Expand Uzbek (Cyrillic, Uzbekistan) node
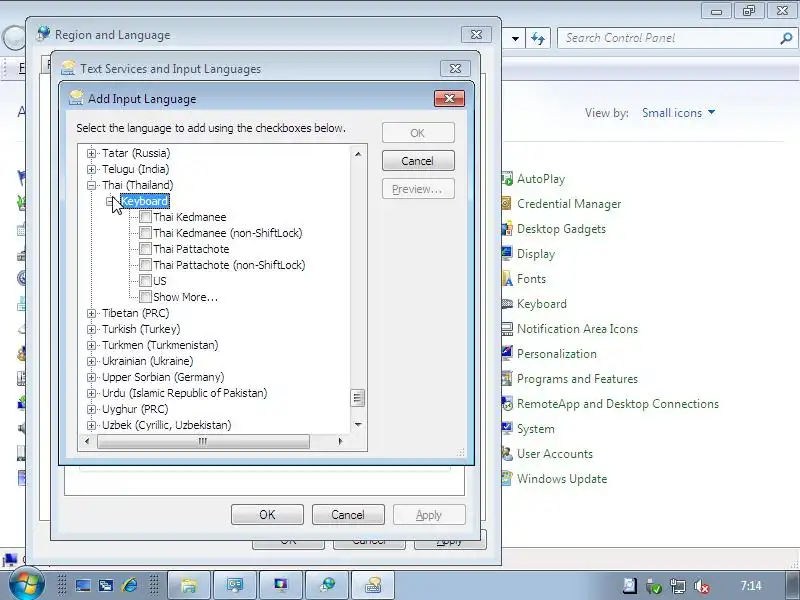Viewport: 800px width, 600px height. tap(91, 425)
